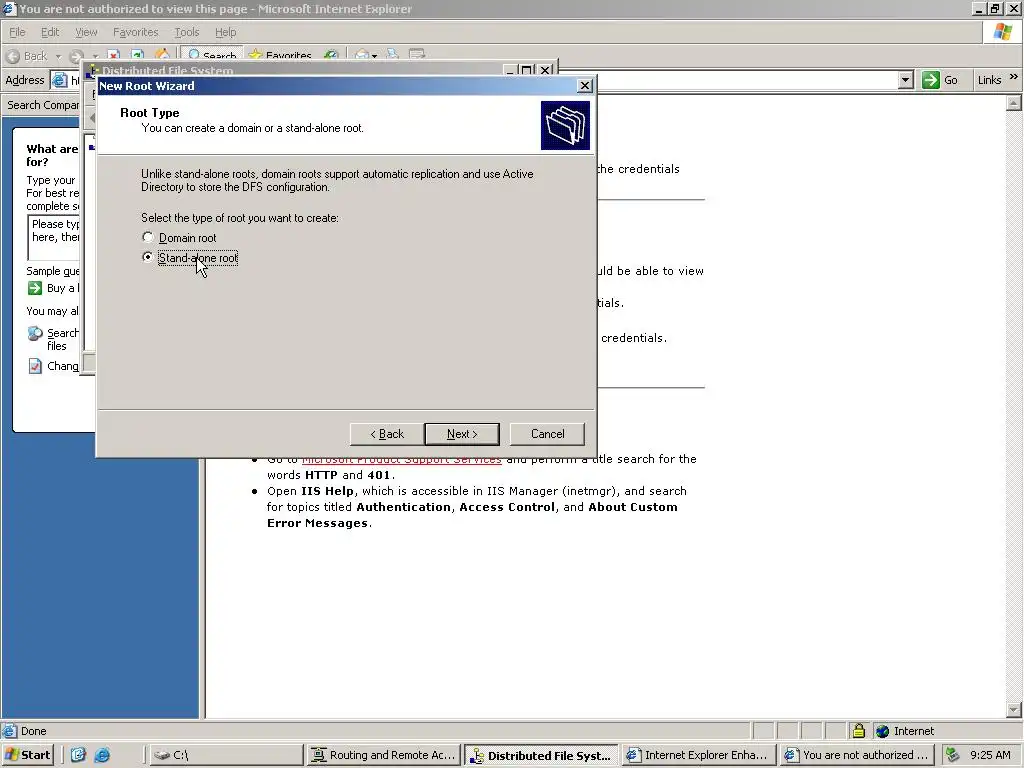The height and width of the screenshot is (768, 1024).
Task: Launch Internet Explorer from quick launch
Action: pos(102,755)
